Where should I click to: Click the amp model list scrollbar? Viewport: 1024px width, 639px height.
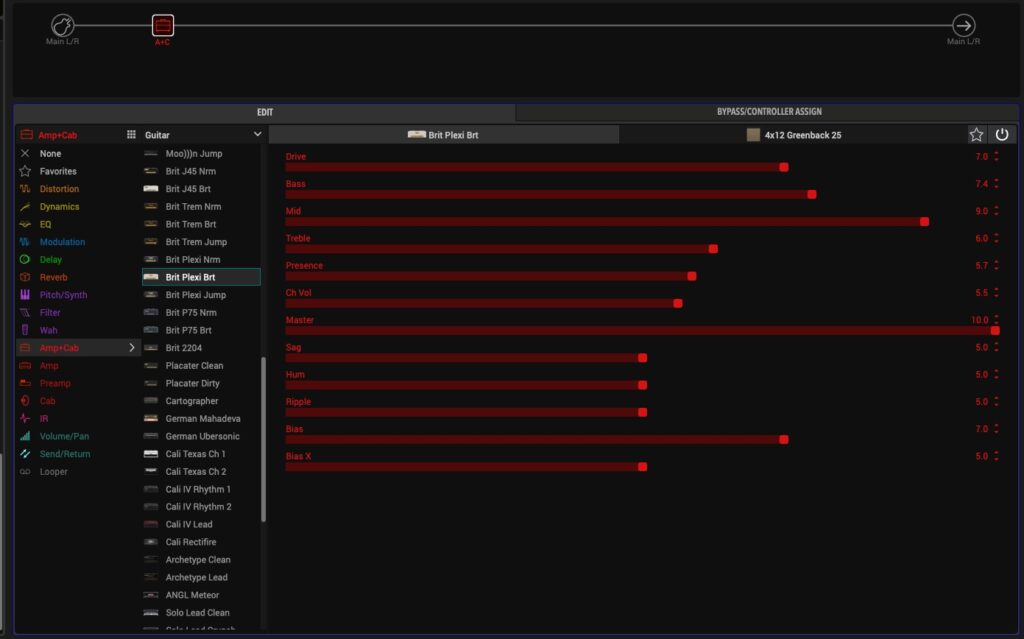point(263,440)
